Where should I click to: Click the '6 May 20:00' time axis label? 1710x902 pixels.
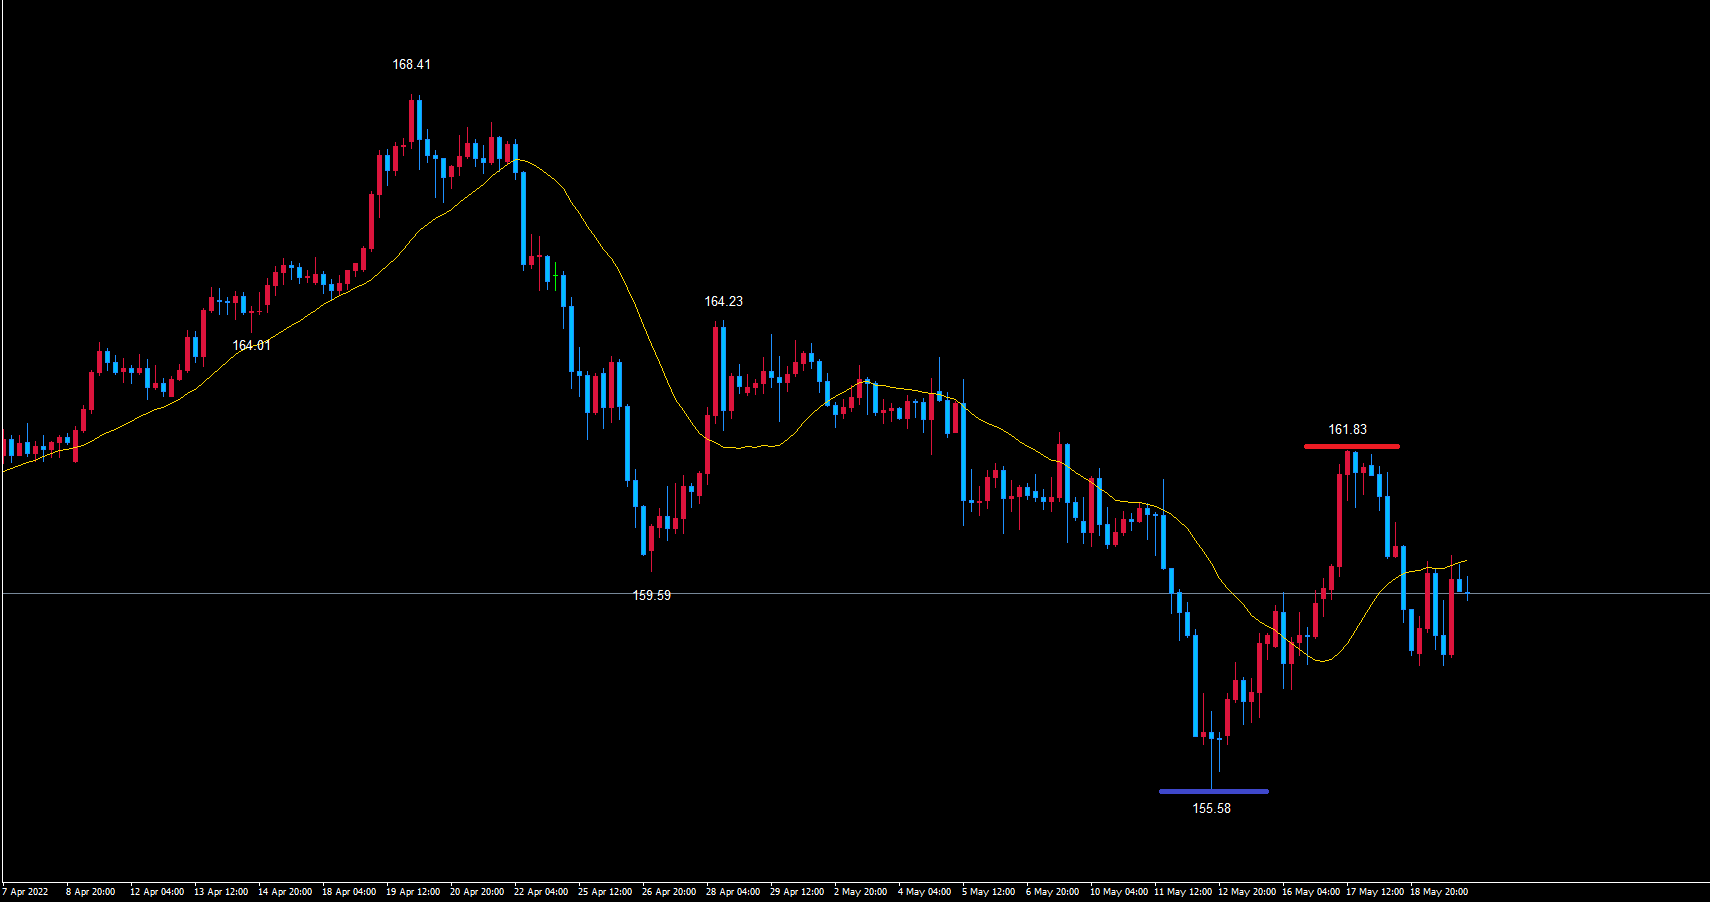[1052, 892]
